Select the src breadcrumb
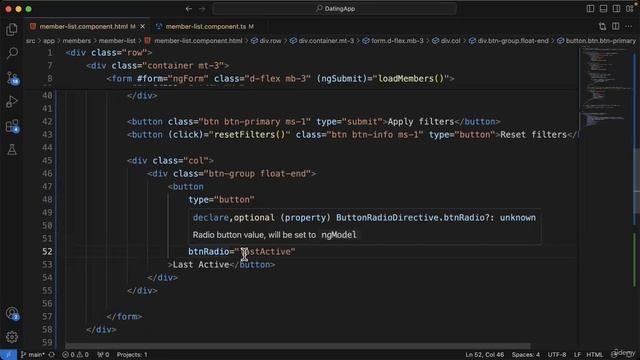The image size is (640, 360). [31, 40]
